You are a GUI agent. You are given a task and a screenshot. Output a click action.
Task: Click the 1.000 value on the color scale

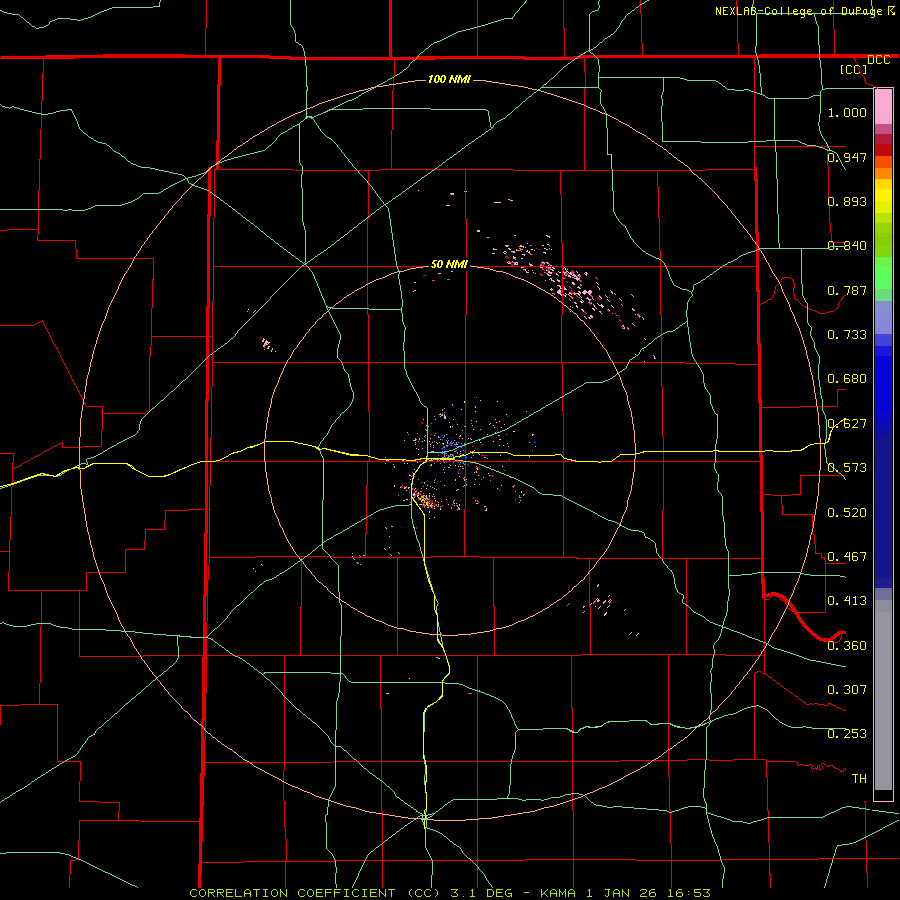point(847,112)
